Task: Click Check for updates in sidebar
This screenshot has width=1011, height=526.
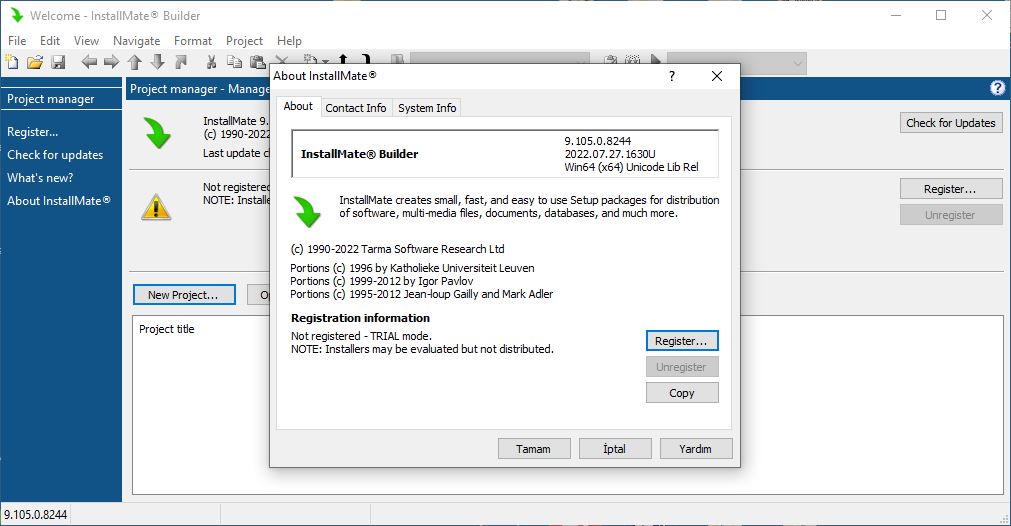Action: [x=55, y=155]
